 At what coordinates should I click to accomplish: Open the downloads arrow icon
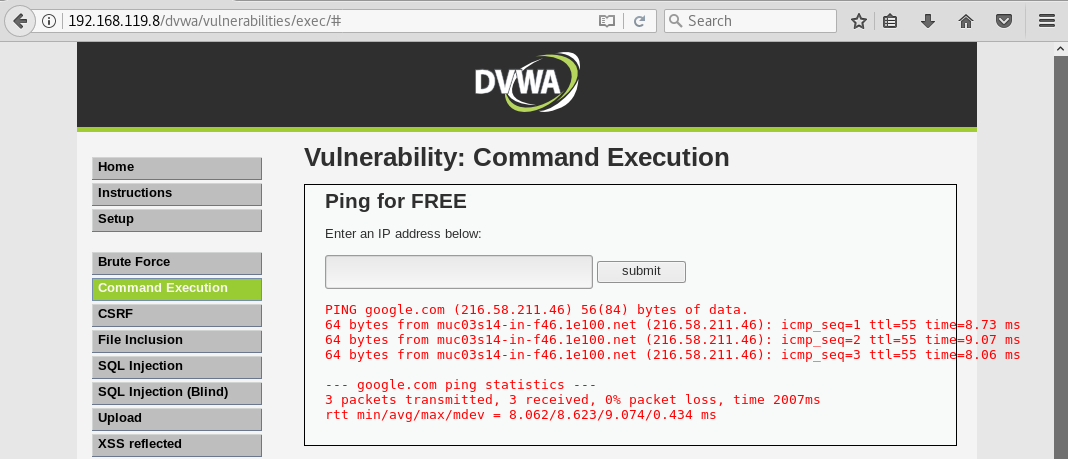(928, 21)
